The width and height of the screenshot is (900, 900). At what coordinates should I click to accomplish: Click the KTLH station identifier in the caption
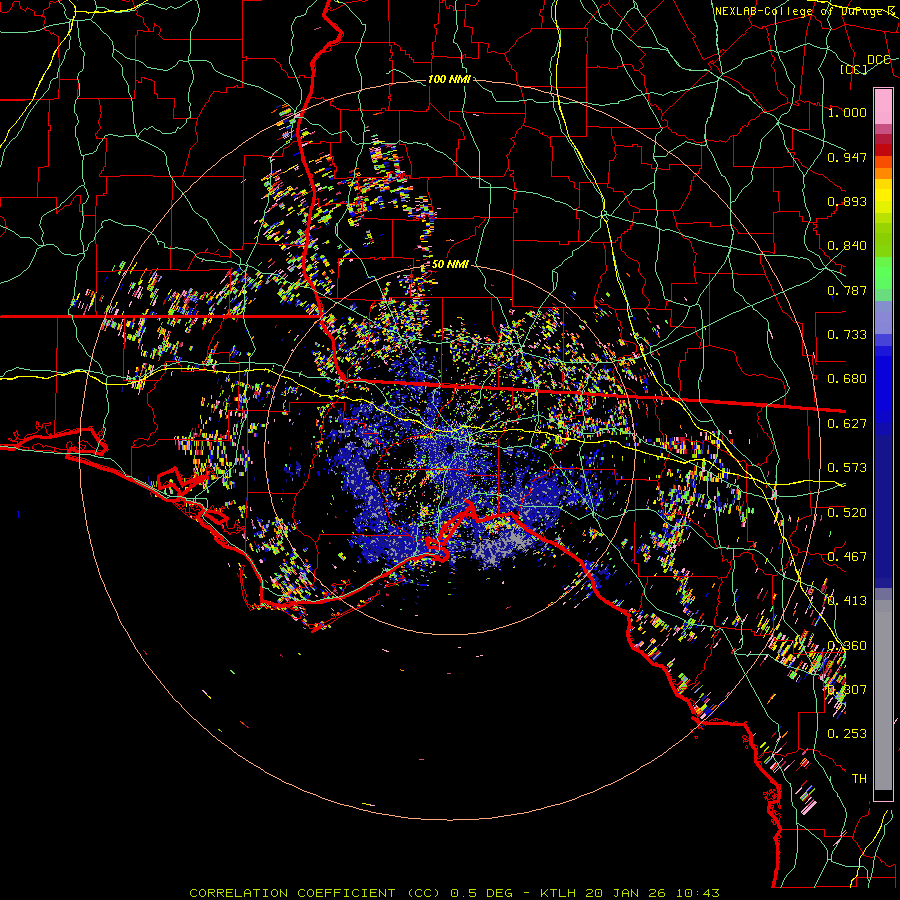tap(558, 893)
